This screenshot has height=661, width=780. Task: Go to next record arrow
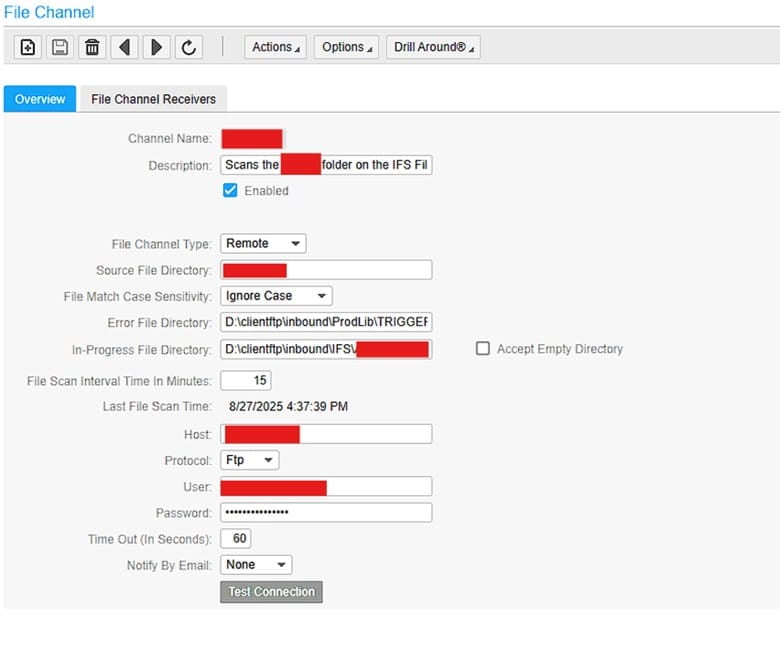click(155, 47)
